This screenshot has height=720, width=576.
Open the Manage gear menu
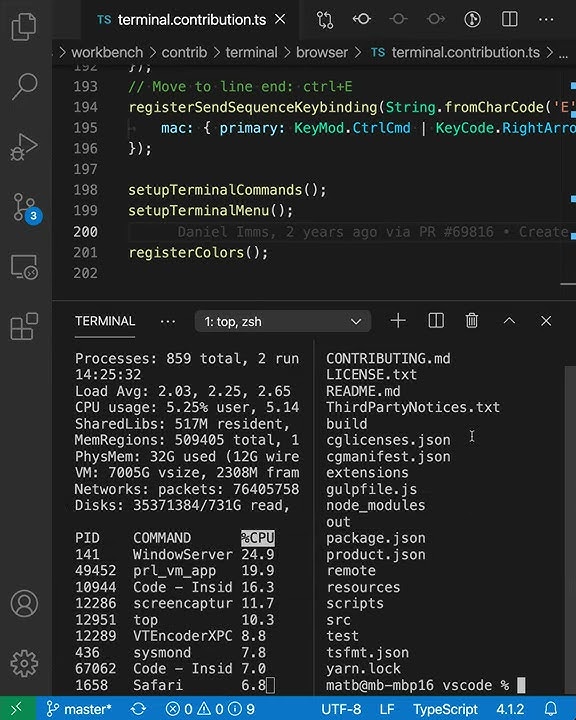point(24,663)
